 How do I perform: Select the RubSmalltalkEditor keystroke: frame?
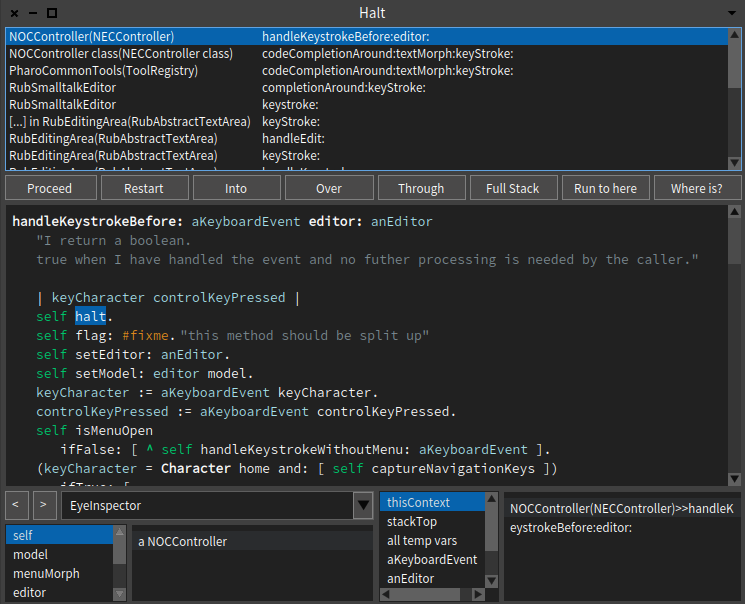point(366,105)
